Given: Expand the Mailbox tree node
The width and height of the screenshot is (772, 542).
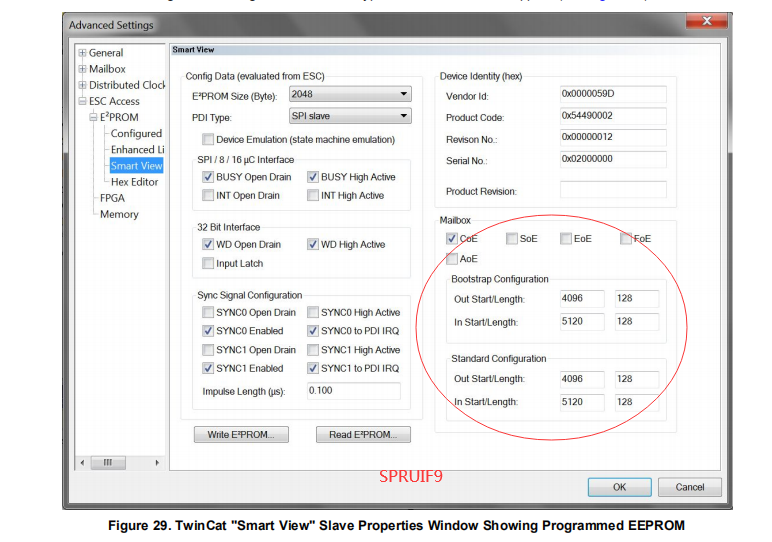Looking at the screenshot, I should (83, 69).
